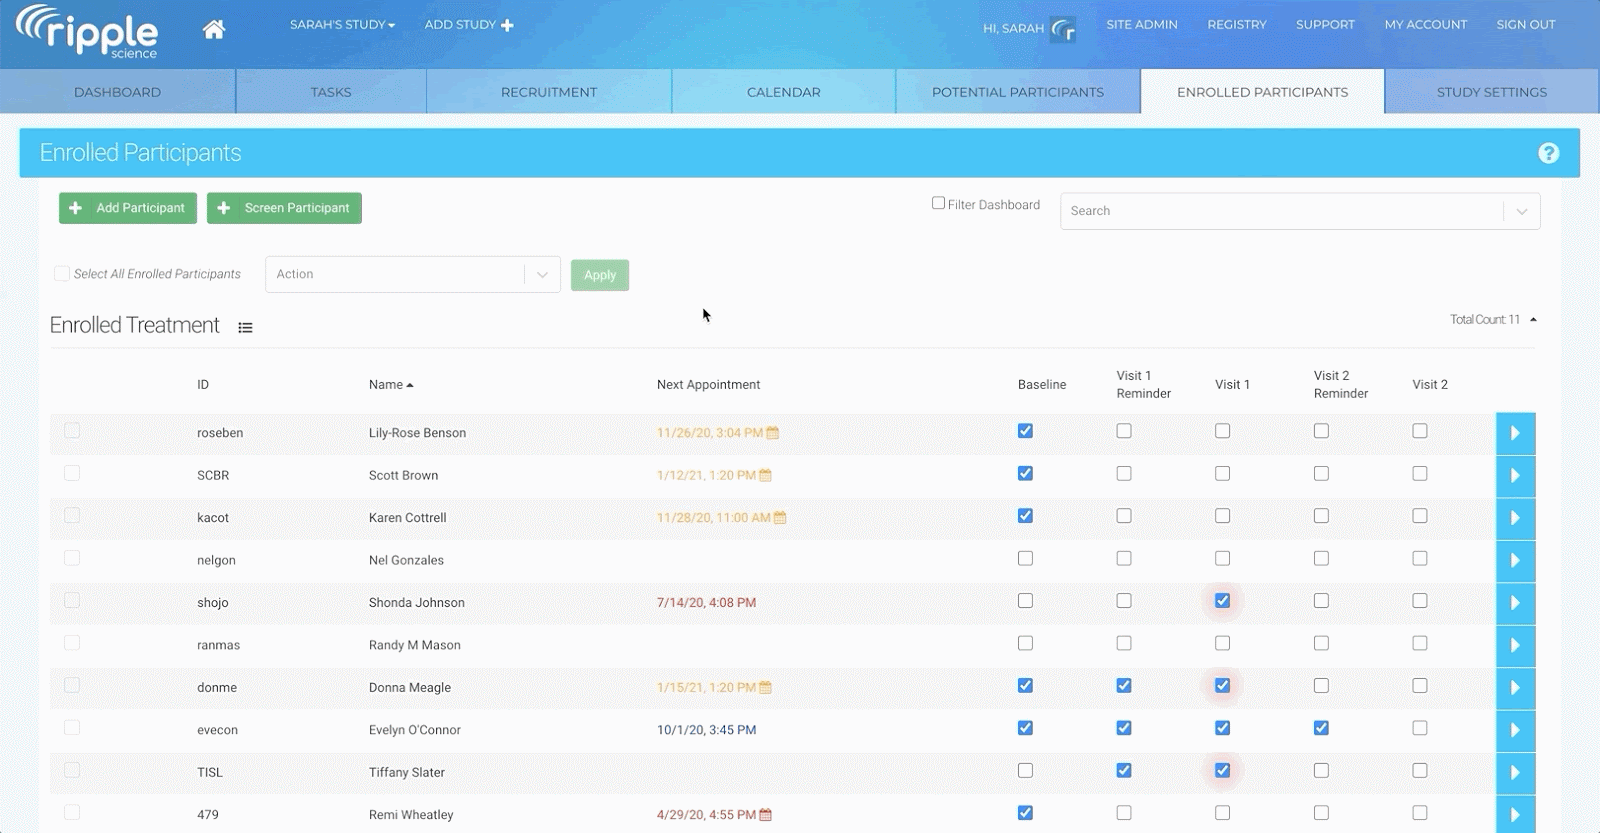Open the Action dropdown
This screenshot has width=1600, height=833.
[x=412, y=274]
